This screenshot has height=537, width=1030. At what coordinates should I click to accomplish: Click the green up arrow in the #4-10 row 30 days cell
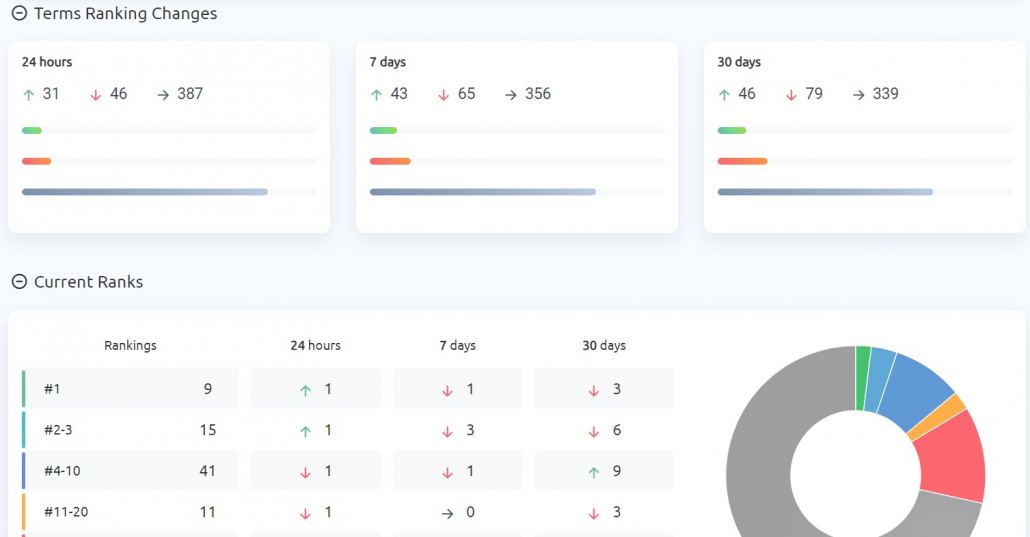(x=594, y=473)
